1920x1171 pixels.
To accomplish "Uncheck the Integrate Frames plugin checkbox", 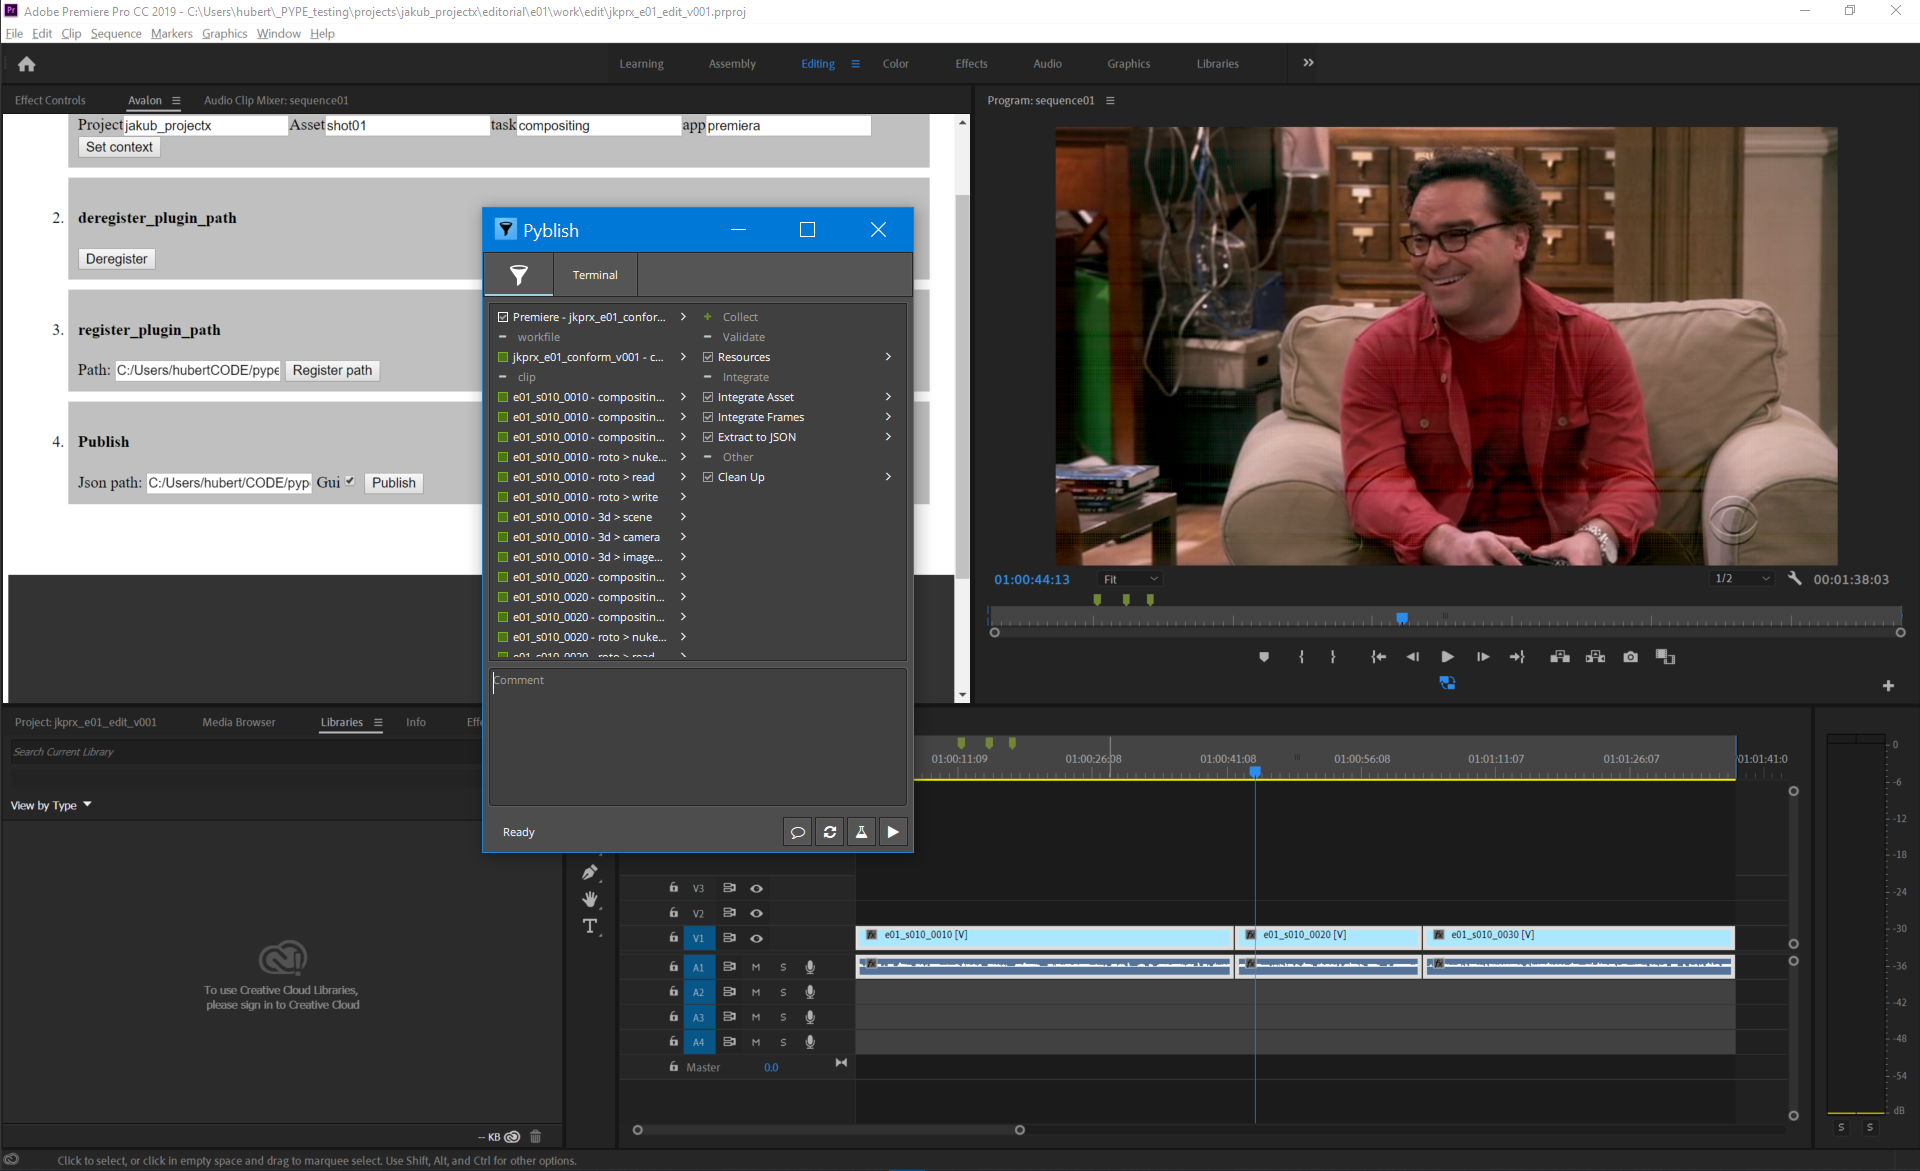I will point(708,417).
